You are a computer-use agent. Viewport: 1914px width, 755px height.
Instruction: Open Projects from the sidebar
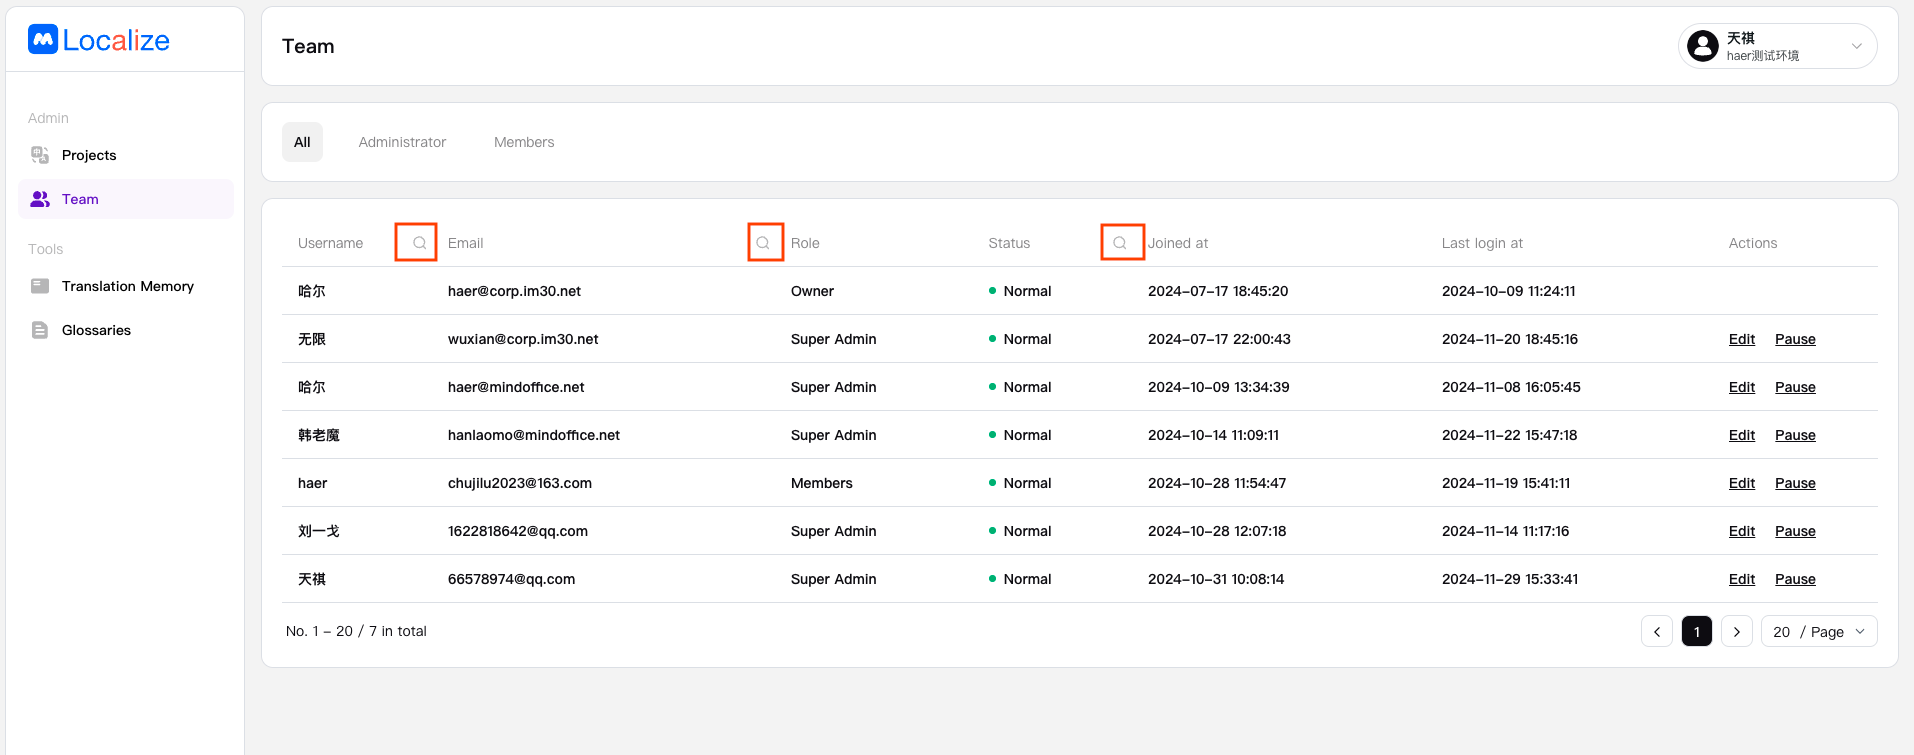(x=89, y=155)
